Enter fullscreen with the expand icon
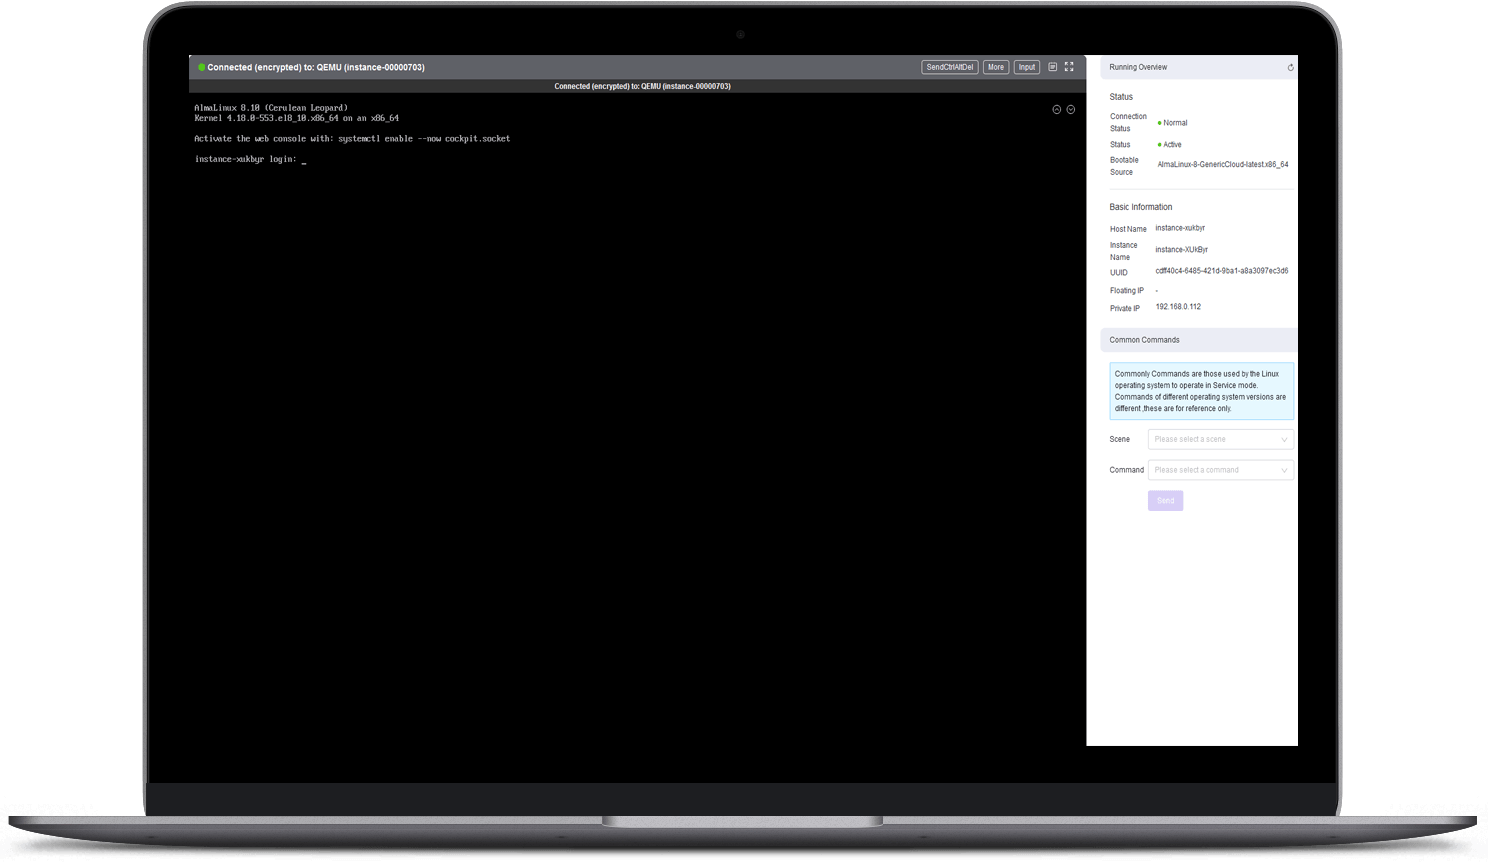Viewport: 1488px width, 863px height. pos(1069,67)
